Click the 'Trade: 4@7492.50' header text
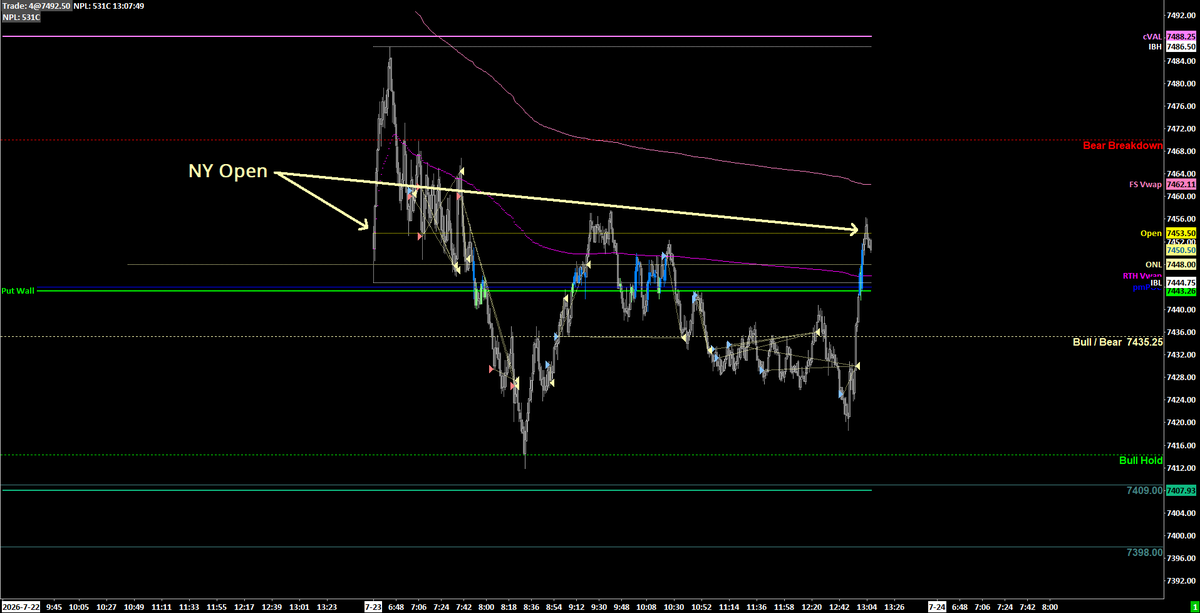 click(36, 5)
